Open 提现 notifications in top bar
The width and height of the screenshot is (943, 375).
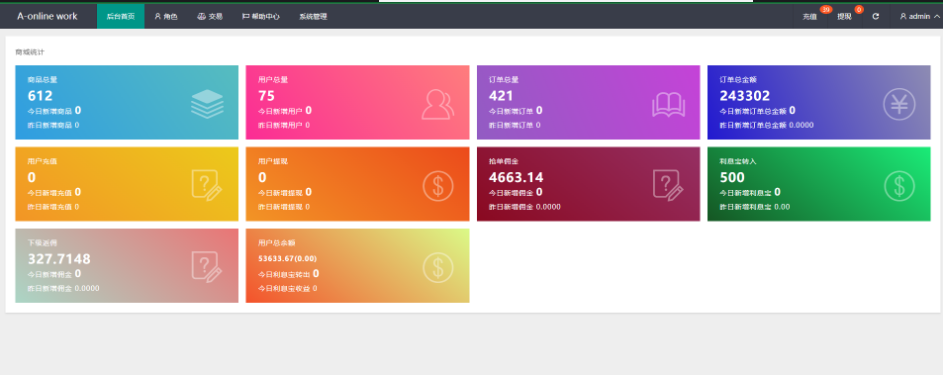pos(845,16)
